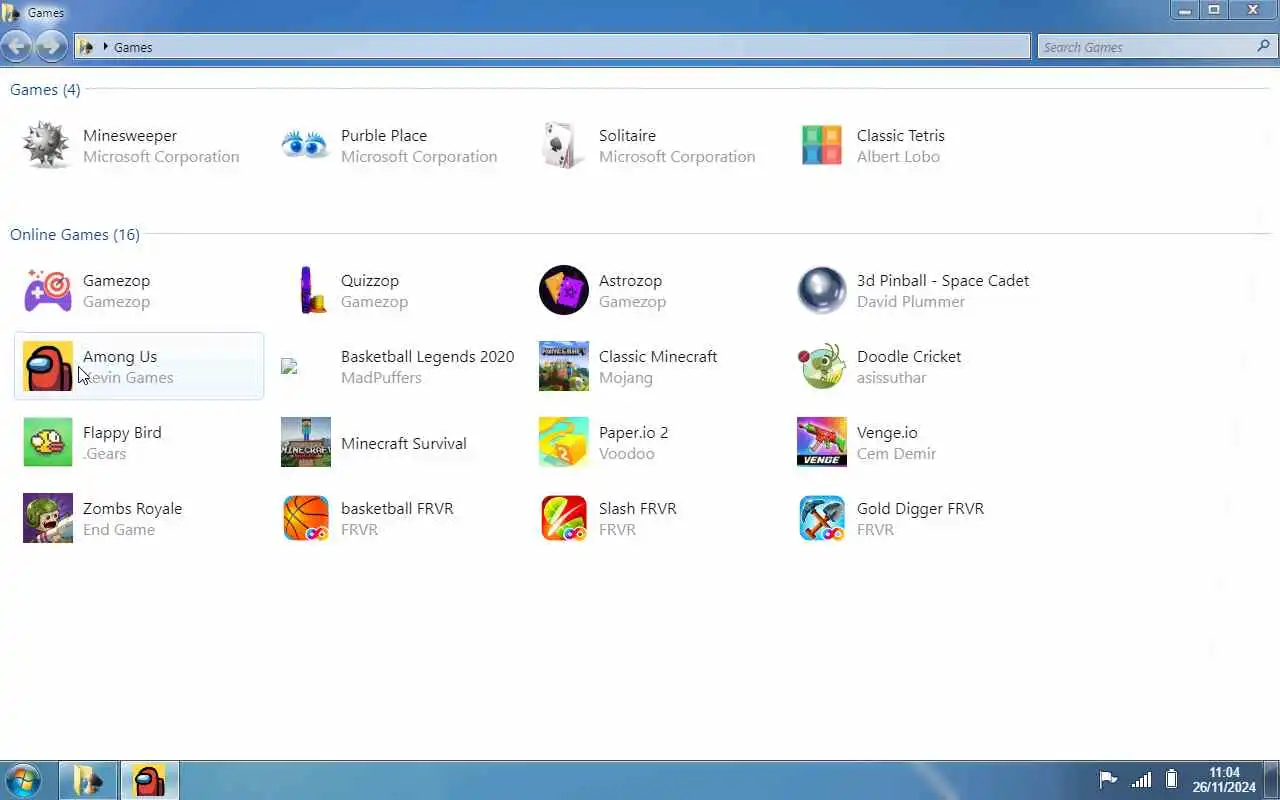
Task: Select the Among Us red crewmate icon
Action: [x=48, y=366]
